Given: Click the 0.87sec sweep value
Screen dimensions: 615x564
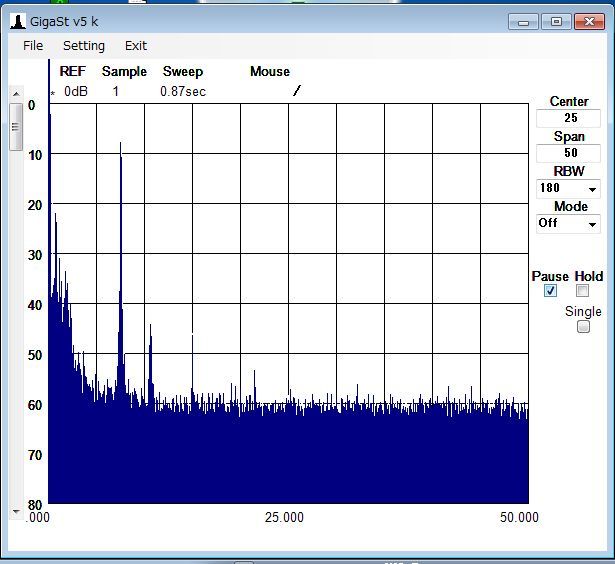Looking at the screenshot, I should (183, 91).
